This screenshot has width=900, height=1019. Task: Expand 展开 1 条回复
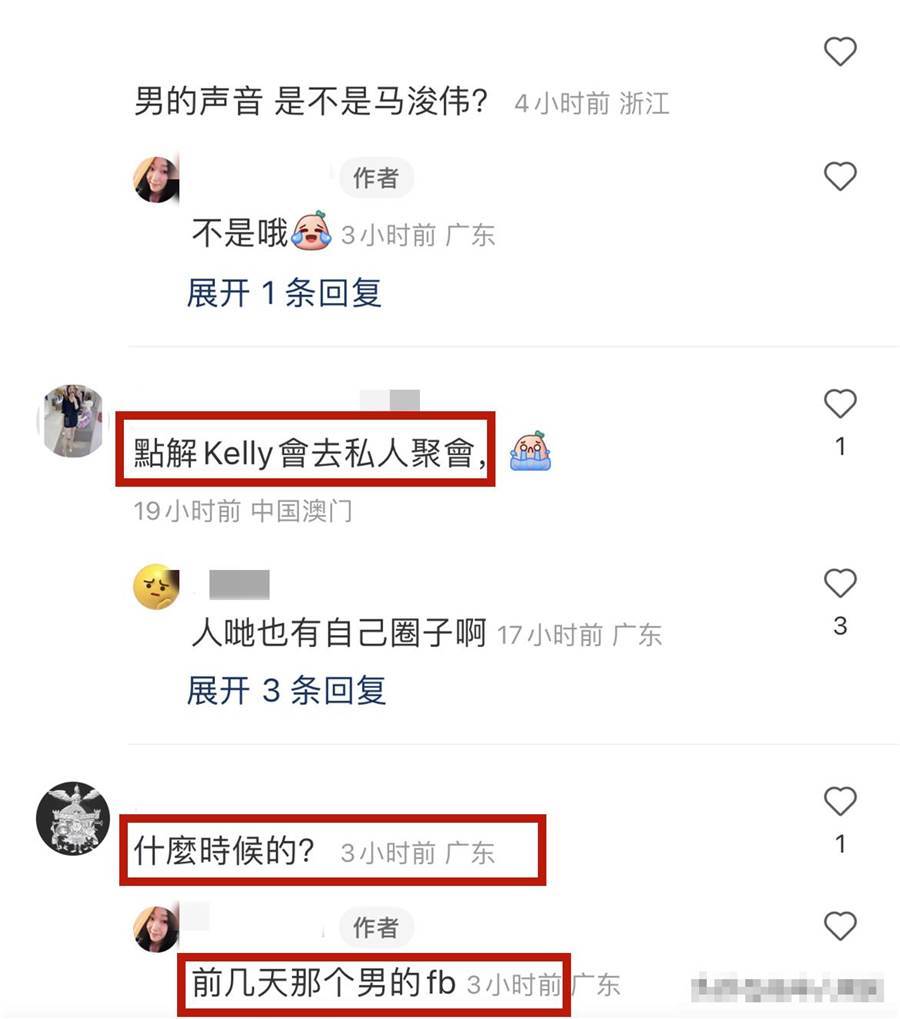pyautogui.click(x=284, y=293)
